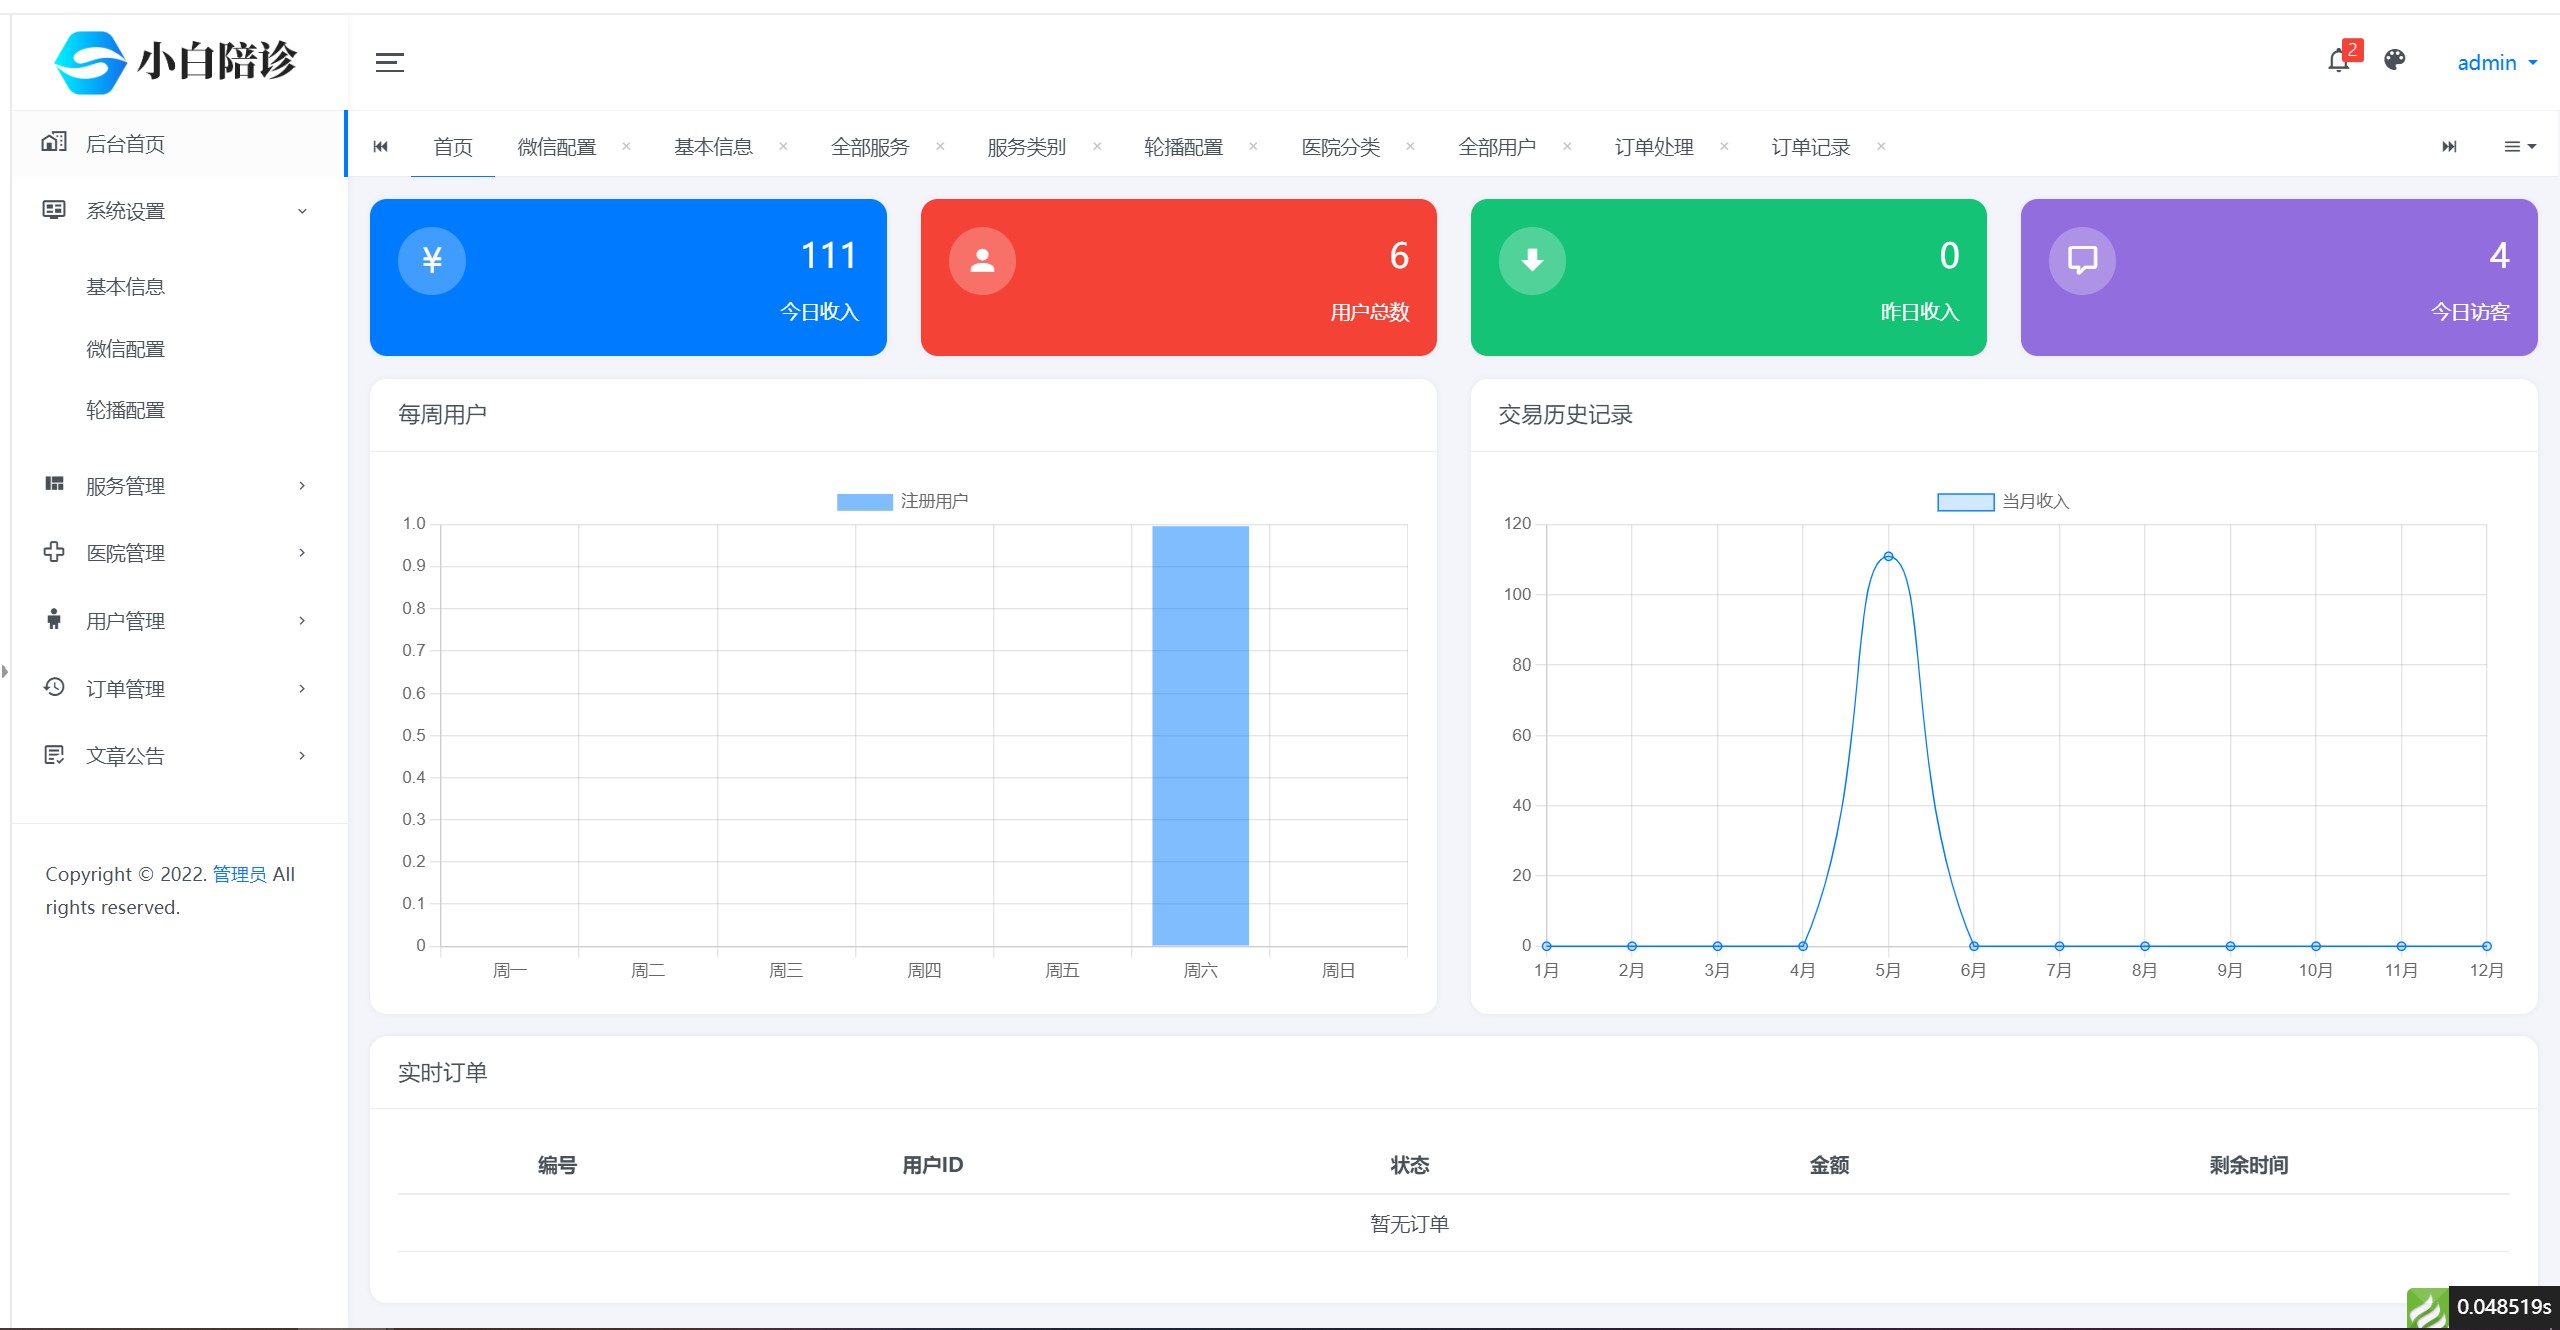Expand the 文章公告 menu chevron
This screenshot has width=2560, height=1330.
[302, 756]
